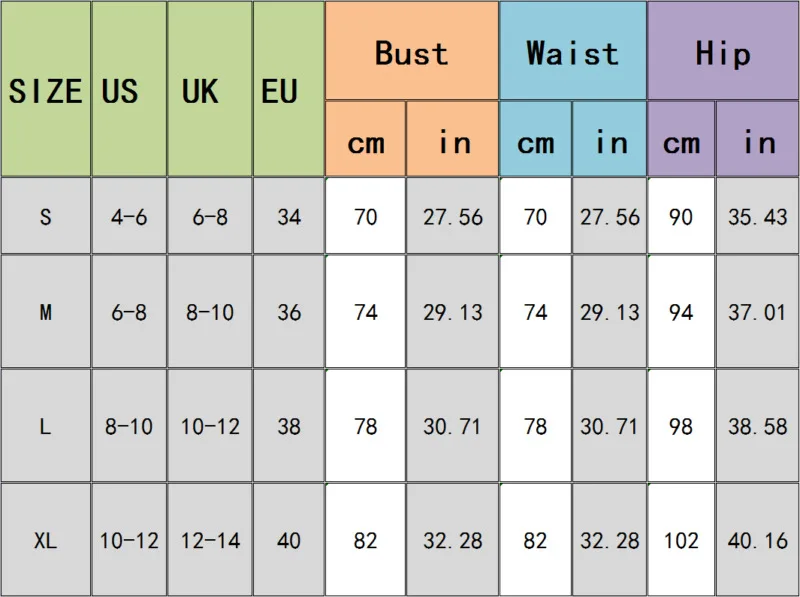Select the S size row label
The height and width of the screenshot is (597, 800).
45,216
